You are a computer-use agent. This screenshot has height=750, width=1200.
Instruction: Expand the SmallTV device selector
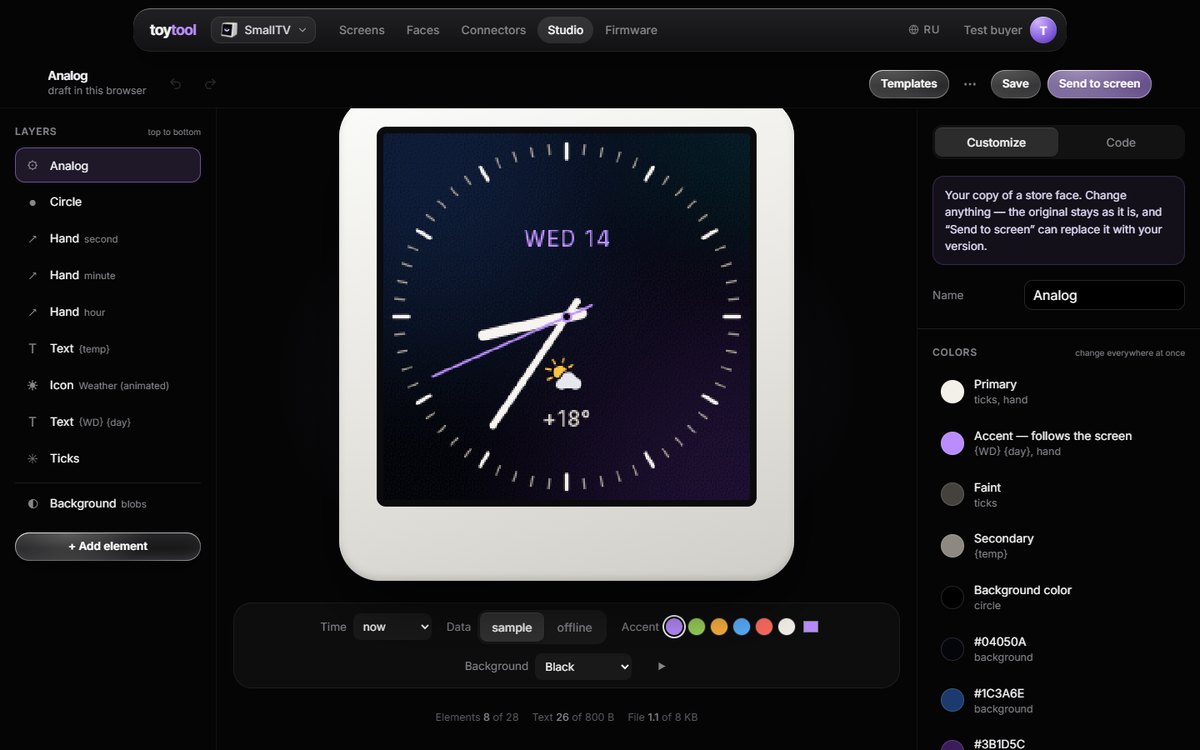pyautogui.click(x=263, y=30)
